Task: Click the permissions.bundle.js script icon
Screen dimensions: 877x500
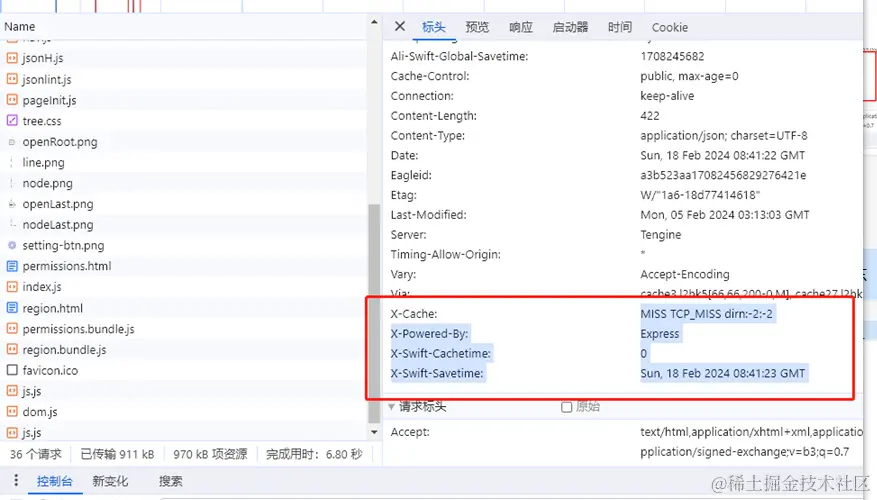Action: (x=12, y=328)
